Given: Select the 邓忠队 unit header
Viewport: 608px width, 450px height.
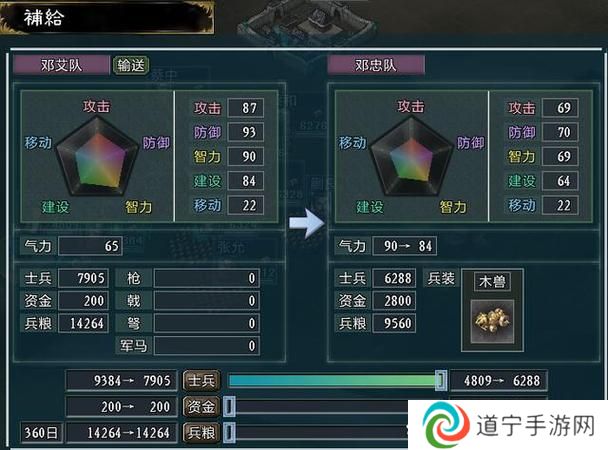Looking at the screenshot, I should [x=376, y=65].
